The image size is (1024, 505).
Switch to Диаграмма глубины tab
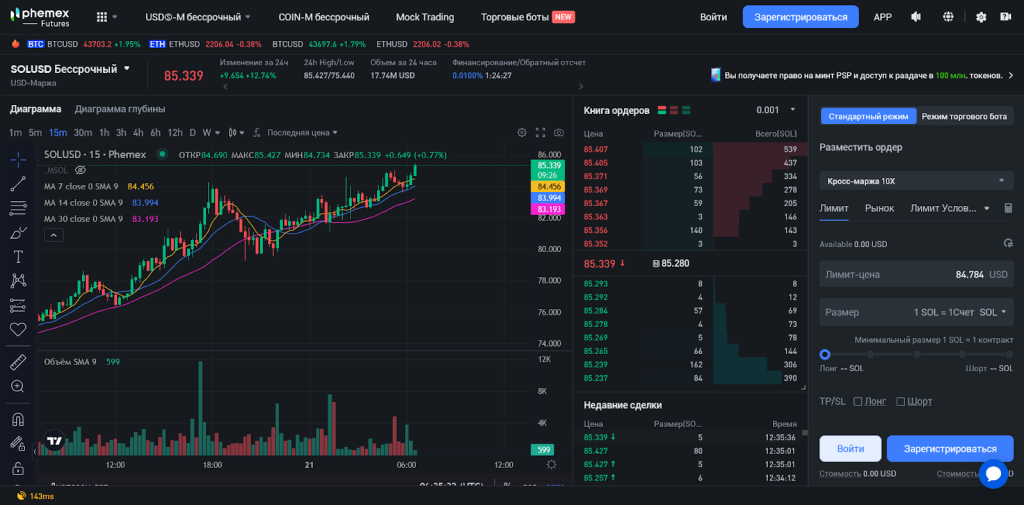pyautogui.click(x=120, y=109)
